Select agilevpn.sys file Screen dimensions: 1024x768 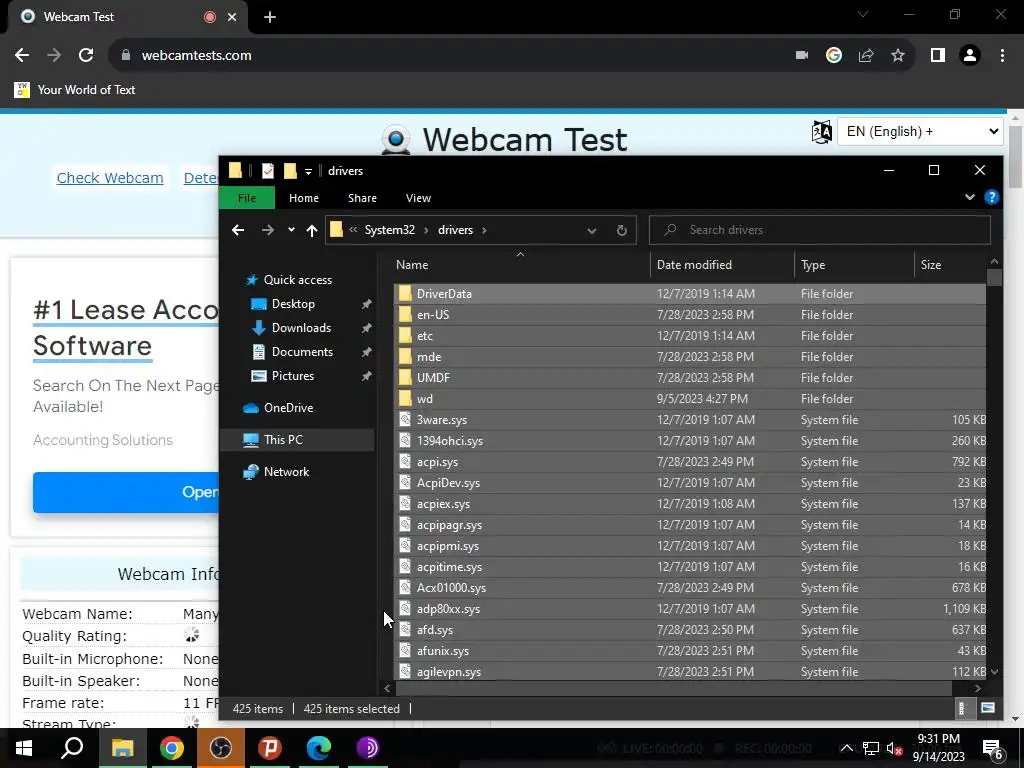pos(690,671)
